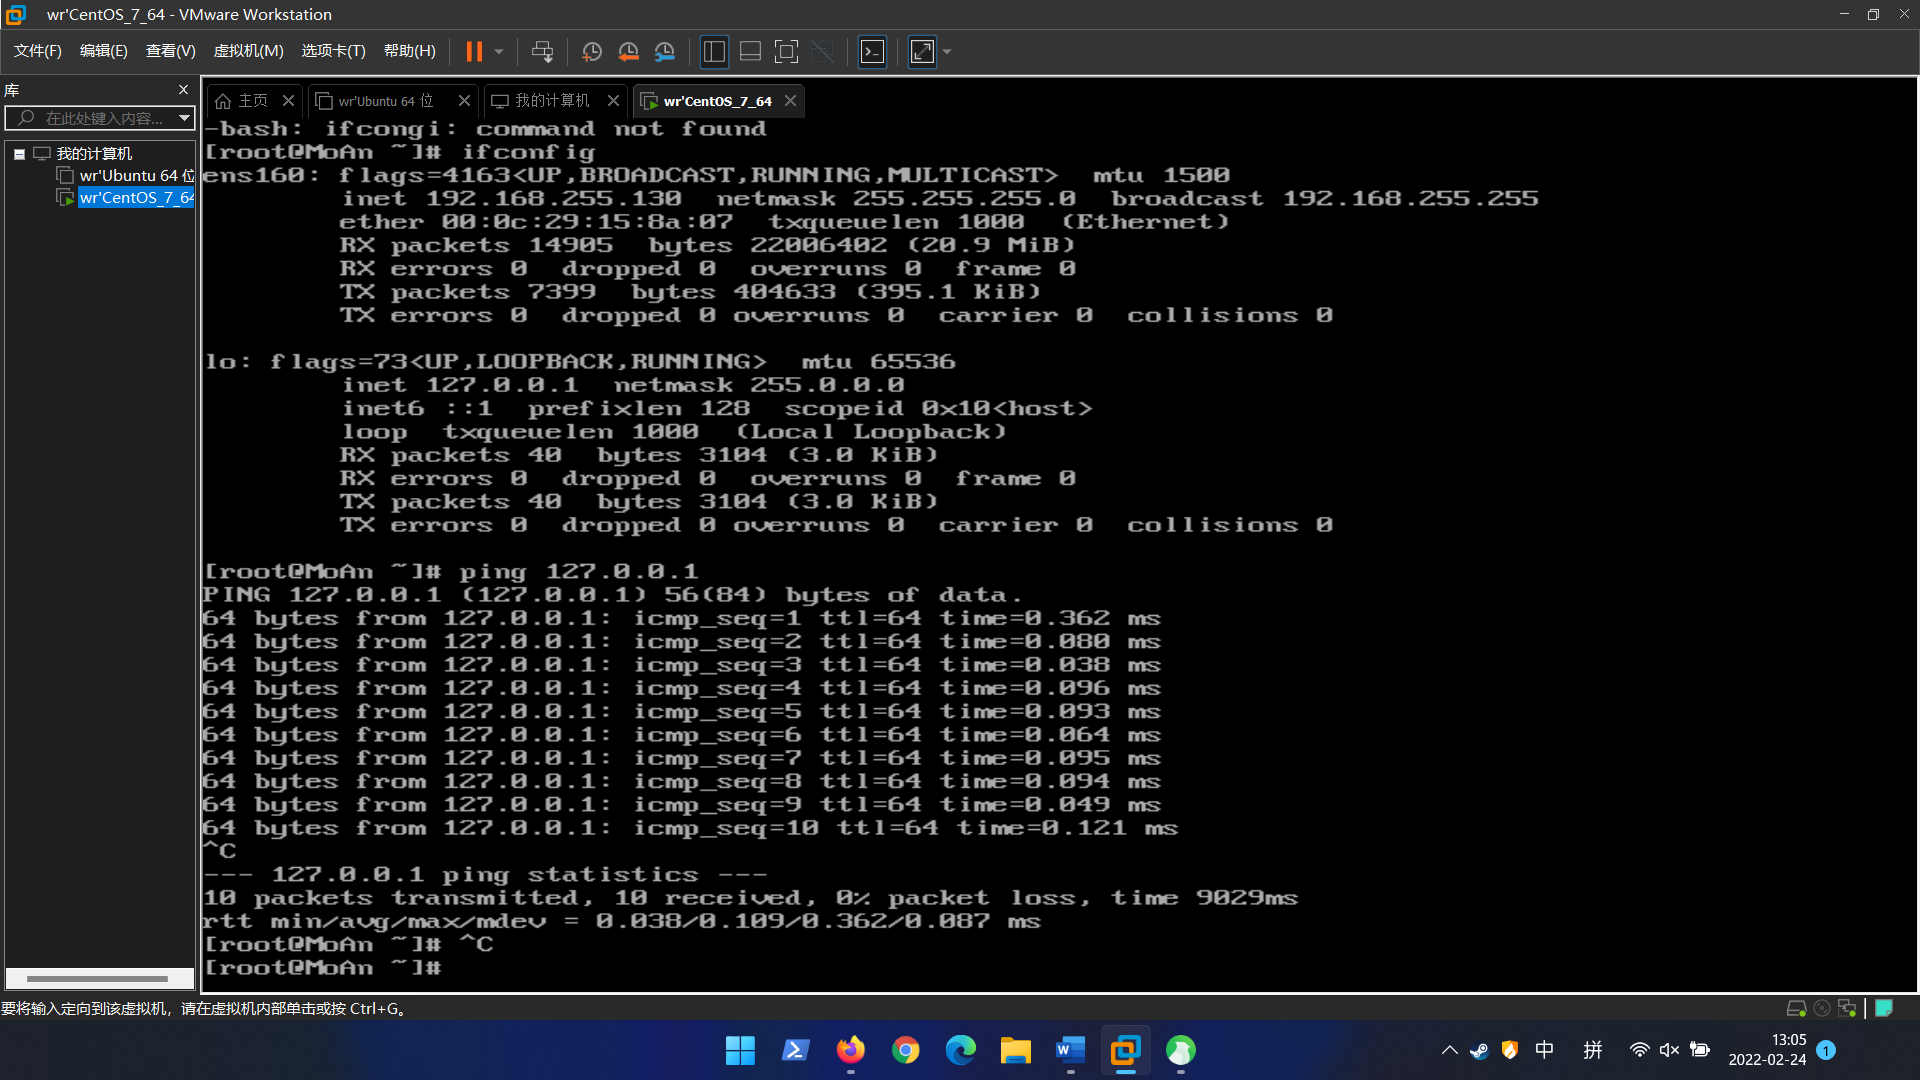Open the 虚拟机(M) menu

(248, 51)
